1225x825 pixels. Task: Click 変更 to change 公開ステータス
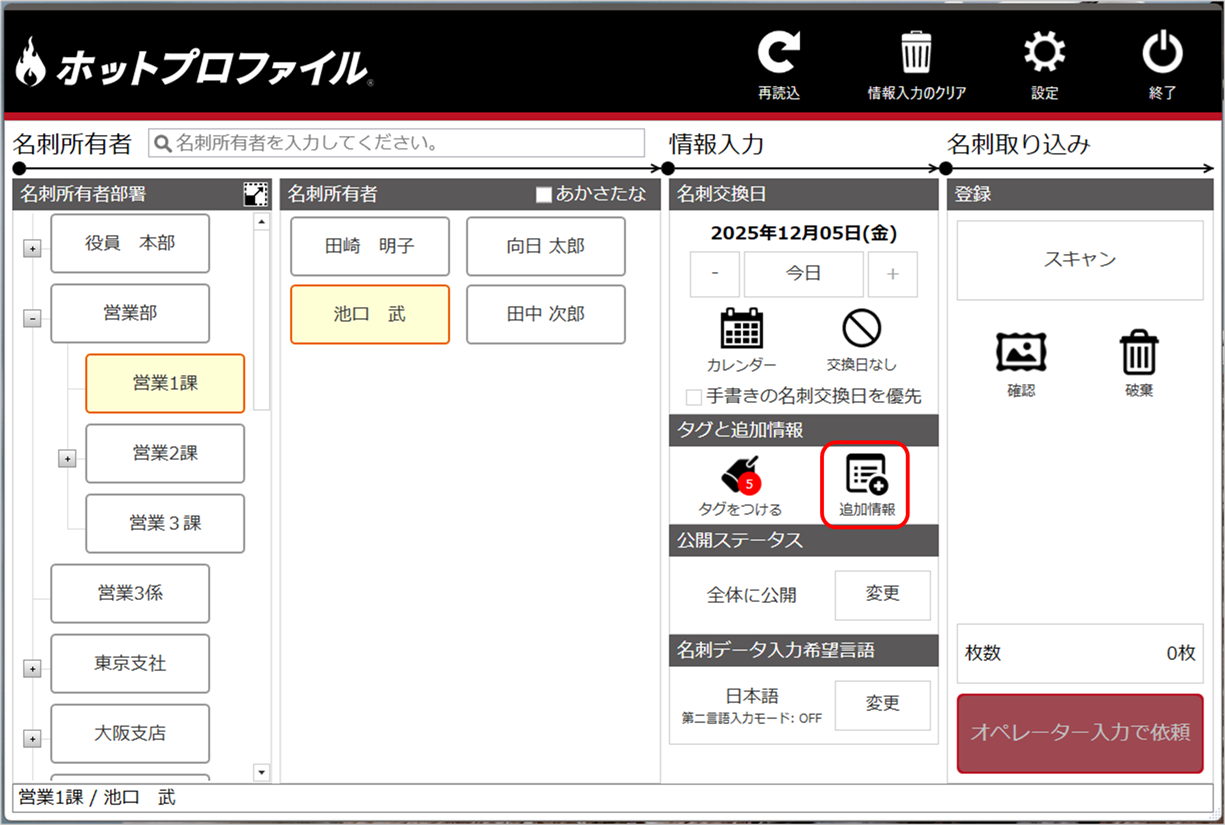click(882, 595)
